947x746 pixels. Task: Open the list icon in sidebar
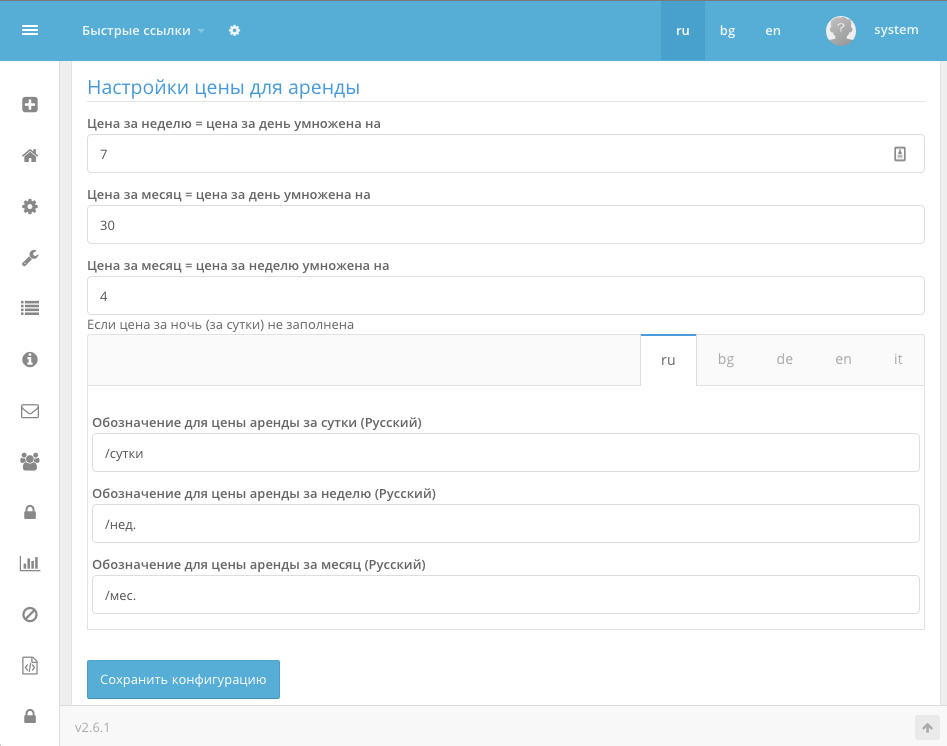tap(30, 309)
